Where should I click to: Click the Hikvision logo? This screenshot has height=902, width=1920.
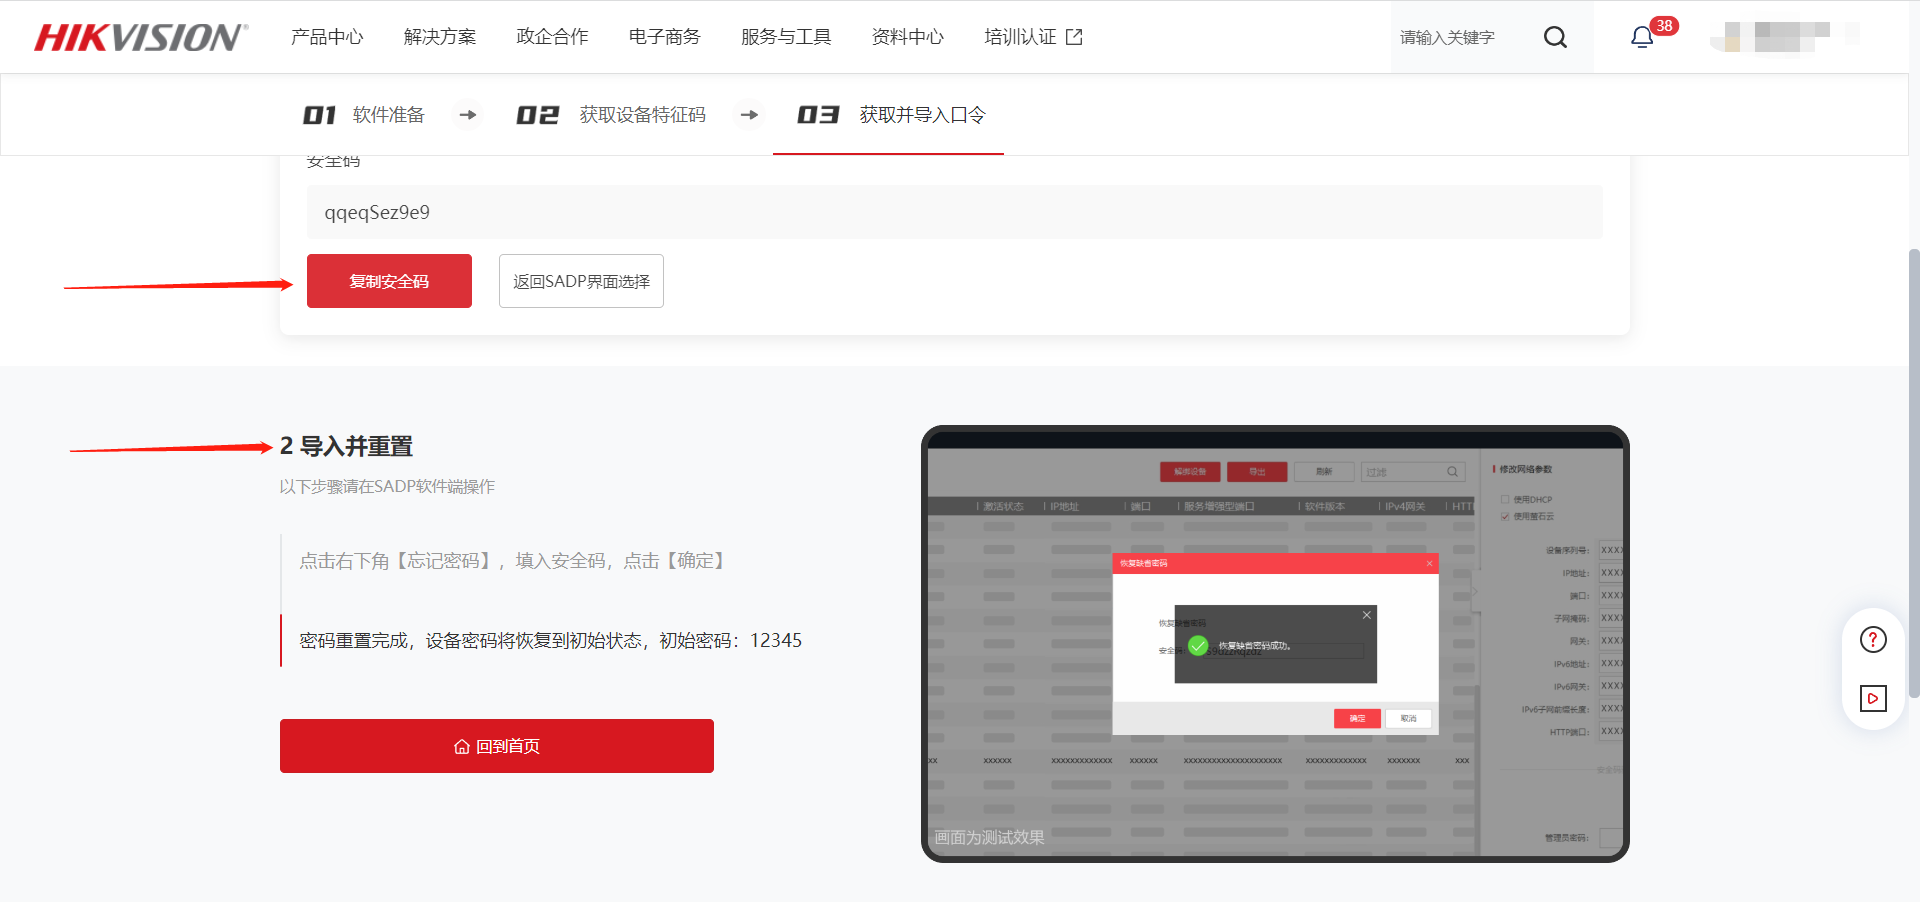coord(140,37)
